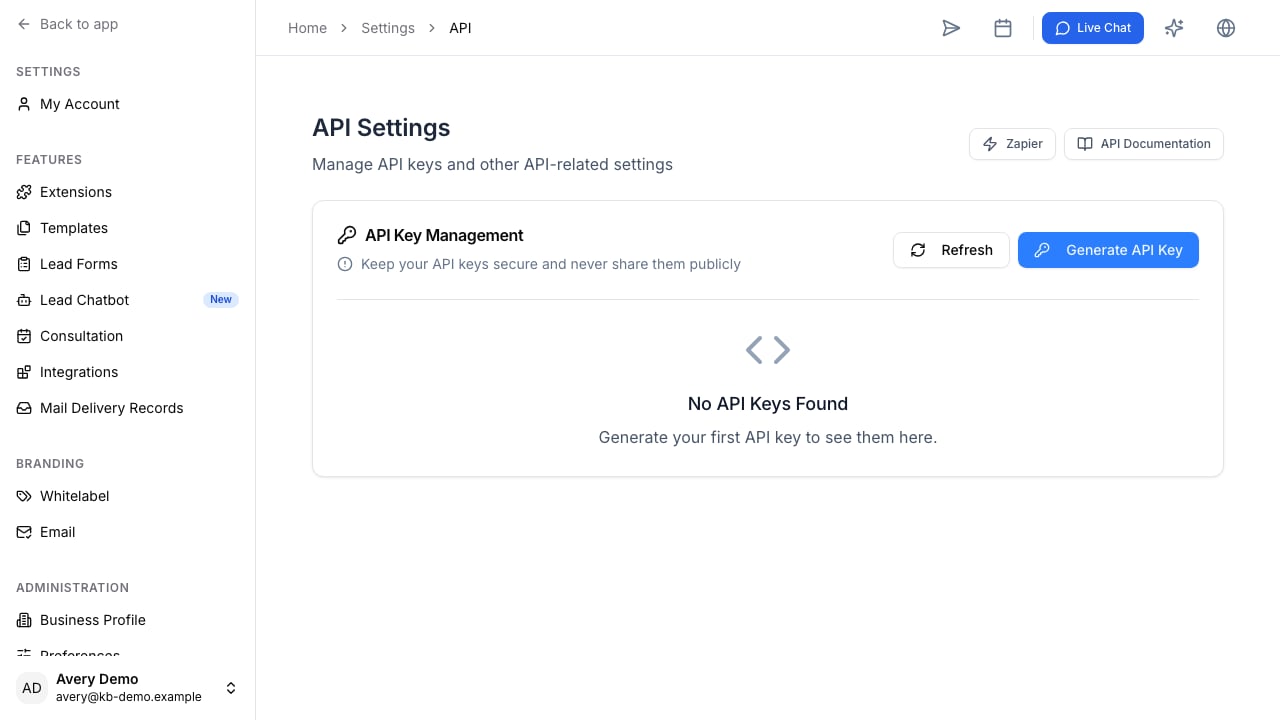This screenshot has height=720, width=1280.
Task: Open Integrations section
Action: 128,372
